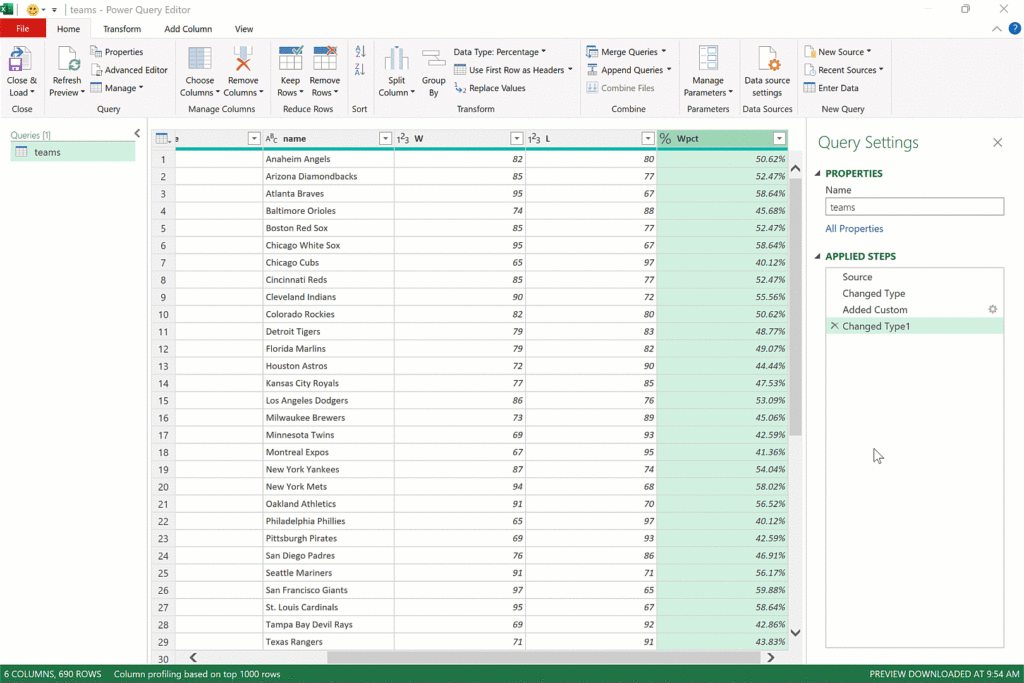
Task: Collapse the Queries pane
Action: [137, 133]
